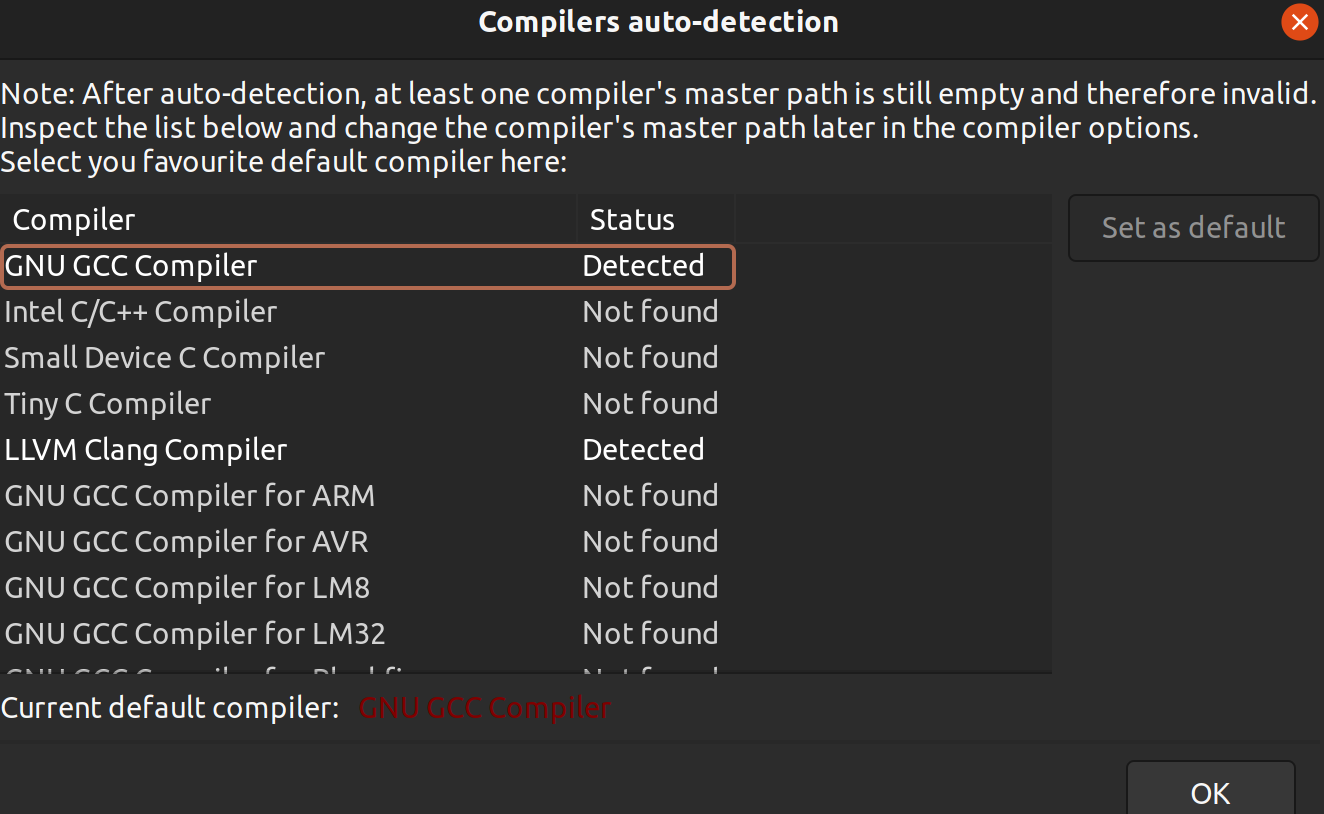
Task: Select Tiny C Compiler in list
Action: 108,404
